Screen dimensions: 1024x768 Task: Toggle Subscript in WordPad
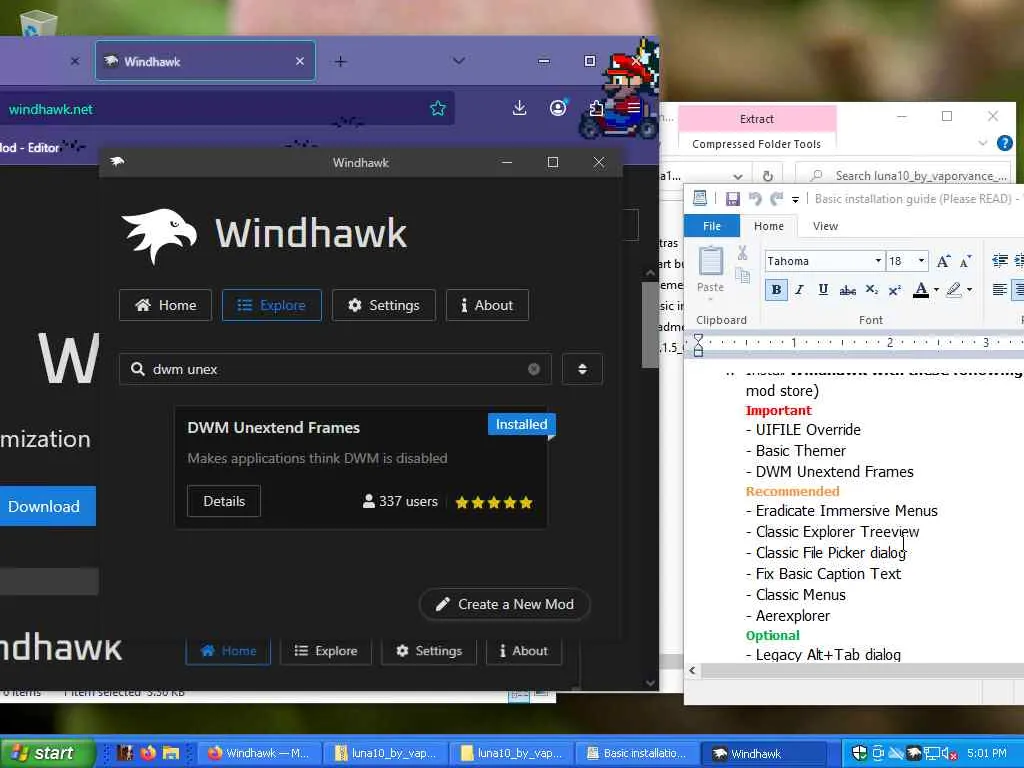(872, 290)
